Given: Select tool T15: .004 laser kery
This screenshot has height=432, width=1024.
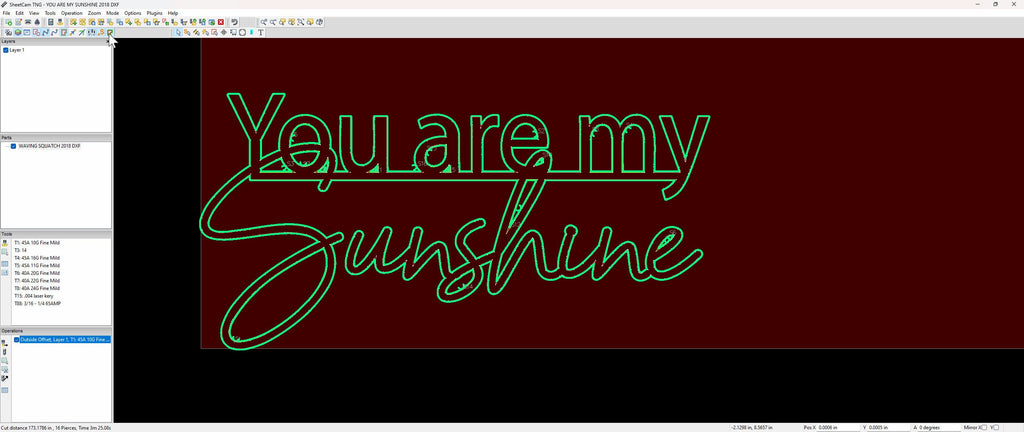Looking at the screenshot, I should [x=33, y=296].
